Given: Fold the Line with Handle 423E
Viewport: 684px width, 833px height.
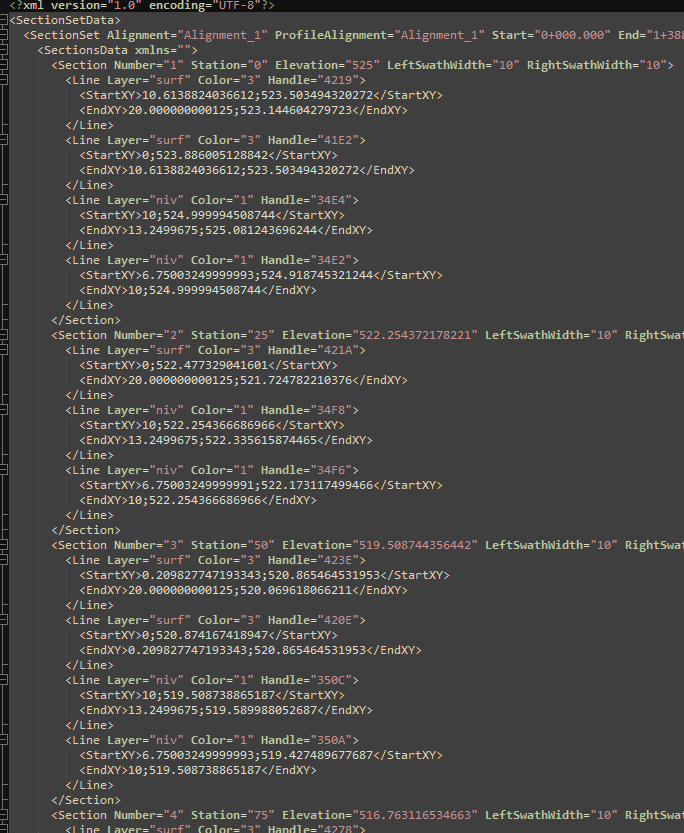Looking at the screenshot, I should (5, 560).
